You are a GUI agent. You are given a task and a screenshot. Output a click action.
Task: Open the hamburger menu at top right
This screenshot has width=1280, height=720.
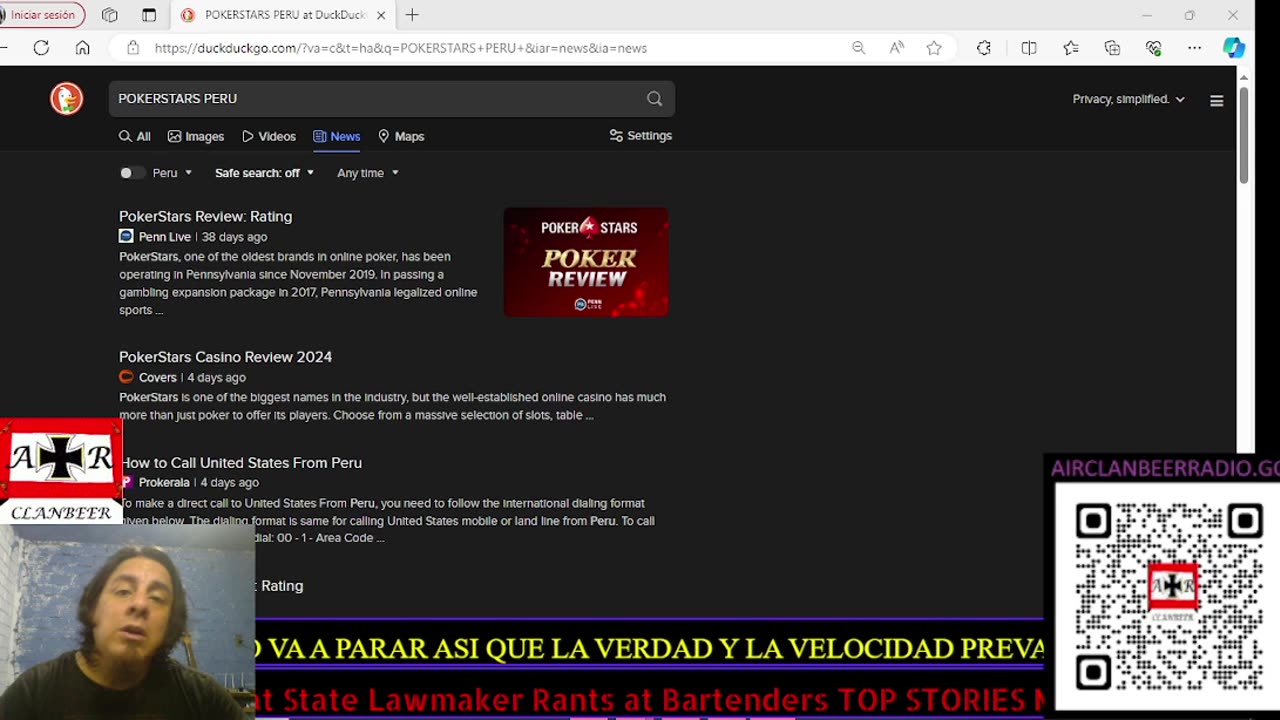pos(1216,100)
